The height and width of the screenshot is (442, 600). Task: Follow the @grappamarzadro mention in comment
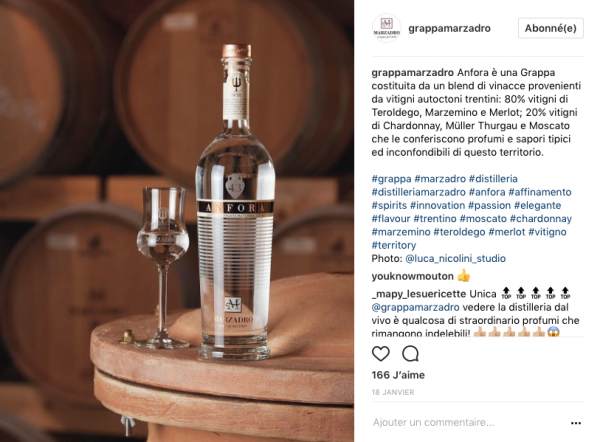pos(415,307)
